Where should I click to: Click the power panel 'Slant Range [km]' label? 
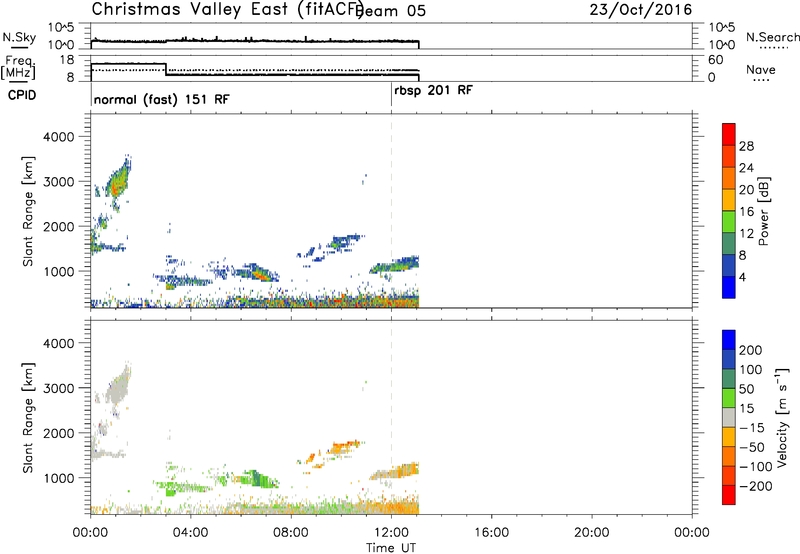28,211
